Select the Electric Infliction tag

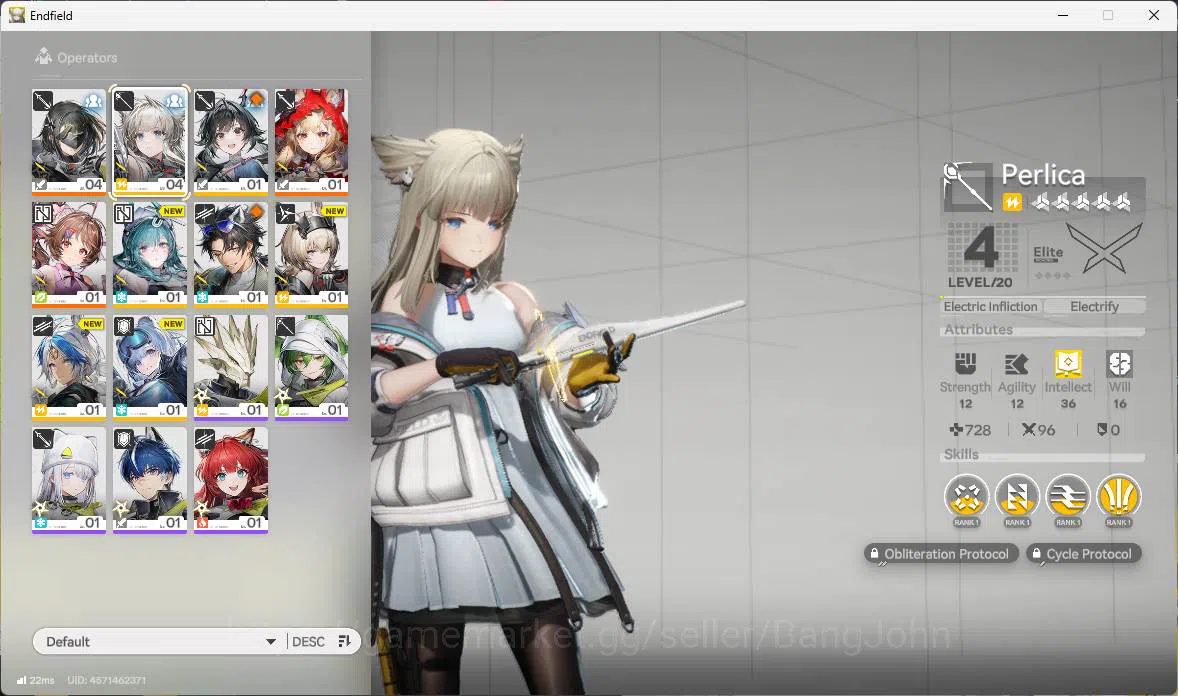click(990, 307)
